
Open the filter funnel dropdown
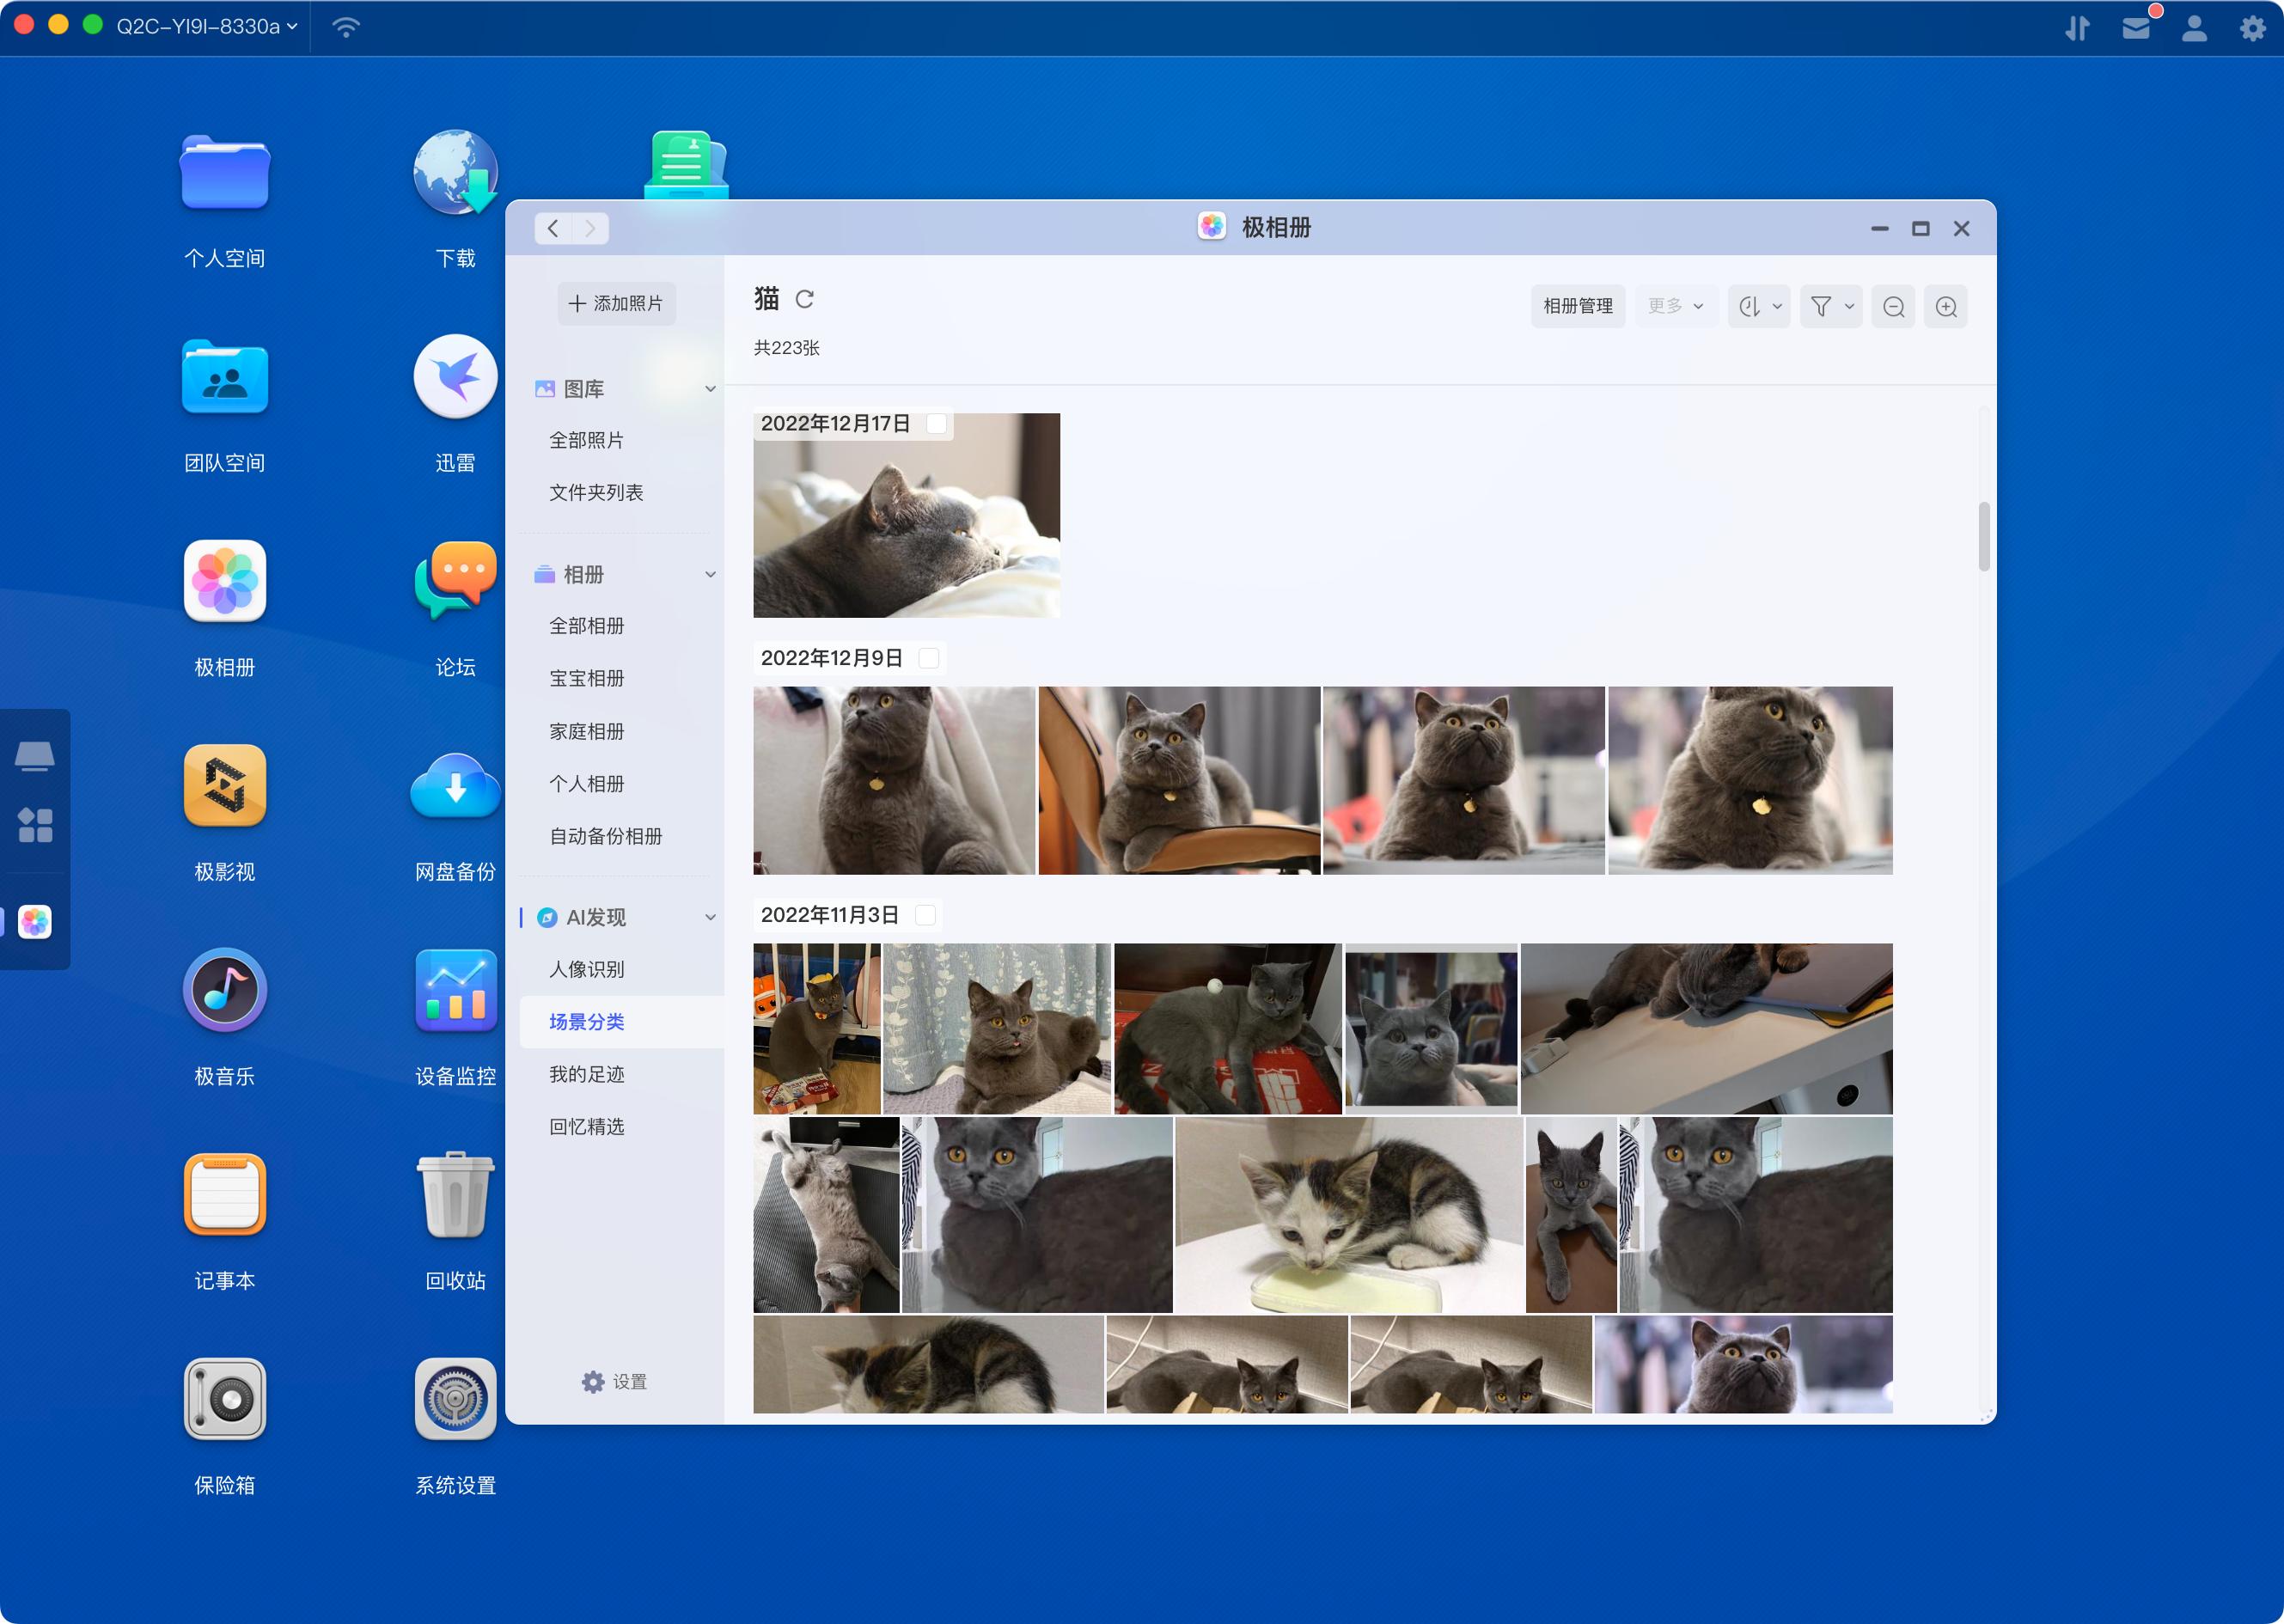coord(1831,307)
